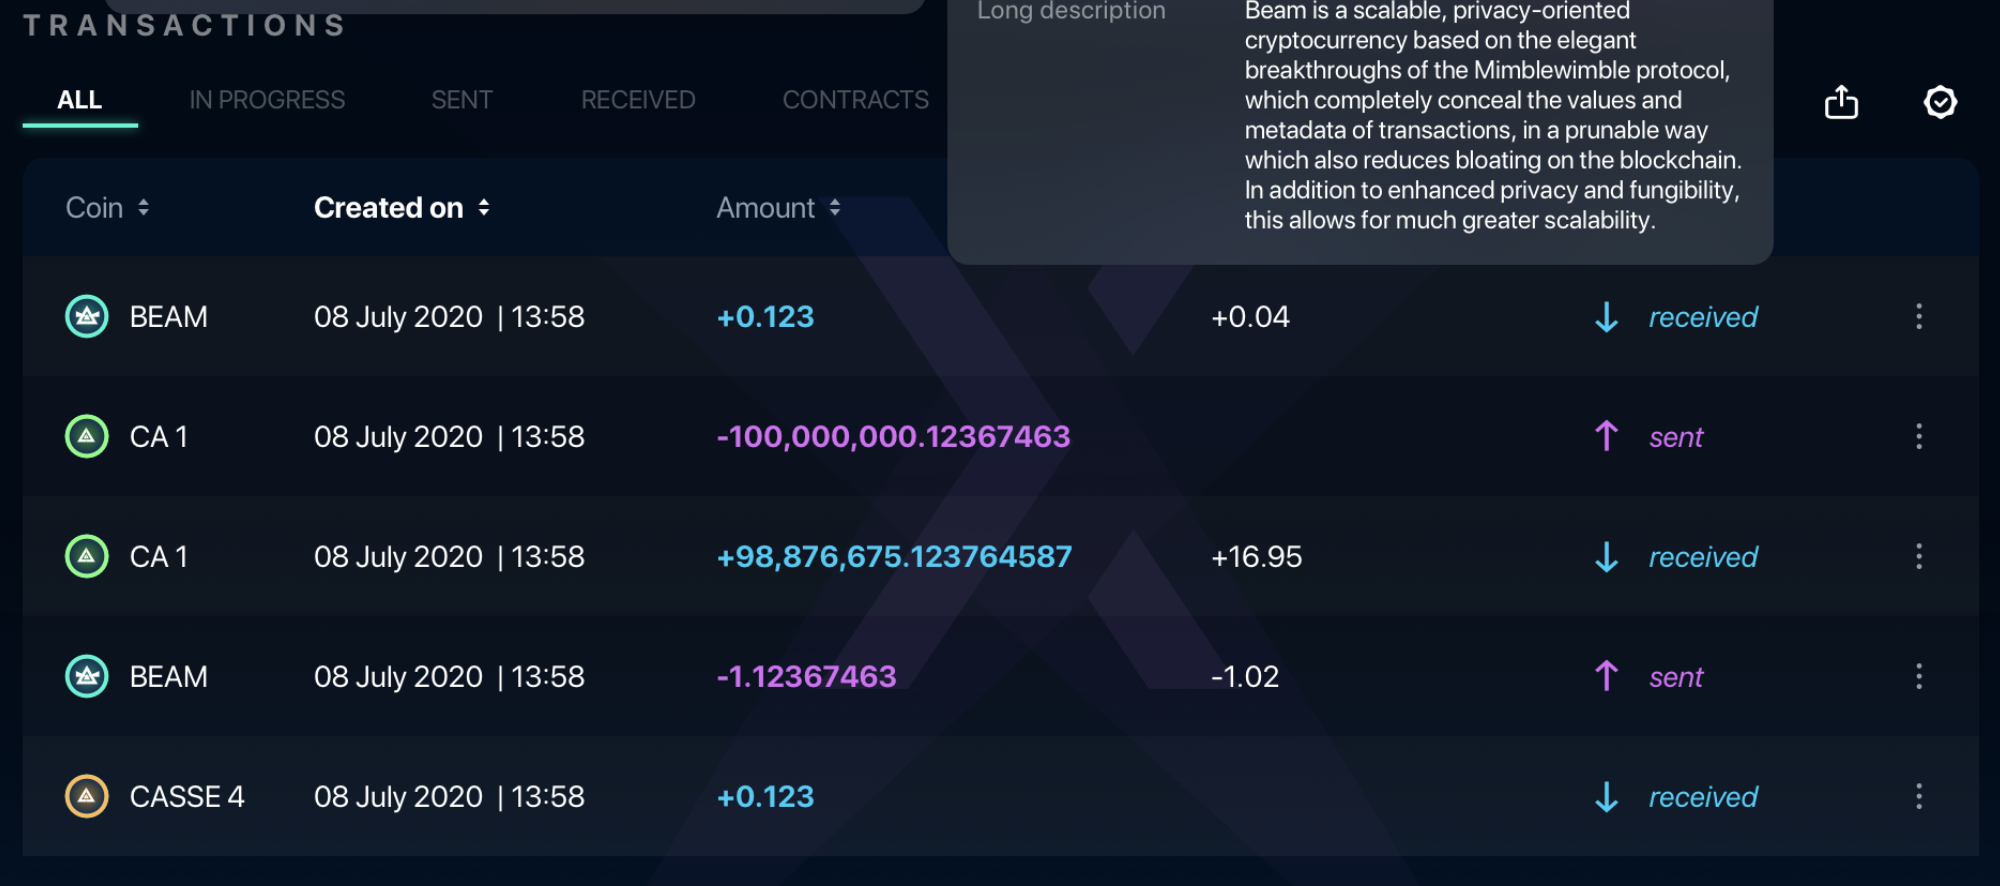
Task: Open actions menu for the CASSE 4 transaction
Action: [1920, 797]
